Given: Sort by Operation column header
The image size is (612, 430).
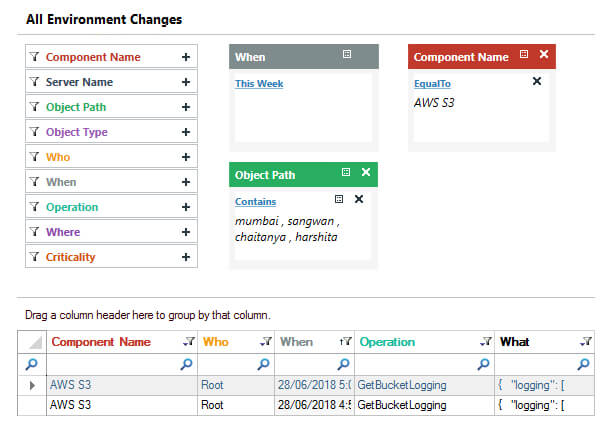Looking at the screenshot, I should tap(387, 342).
